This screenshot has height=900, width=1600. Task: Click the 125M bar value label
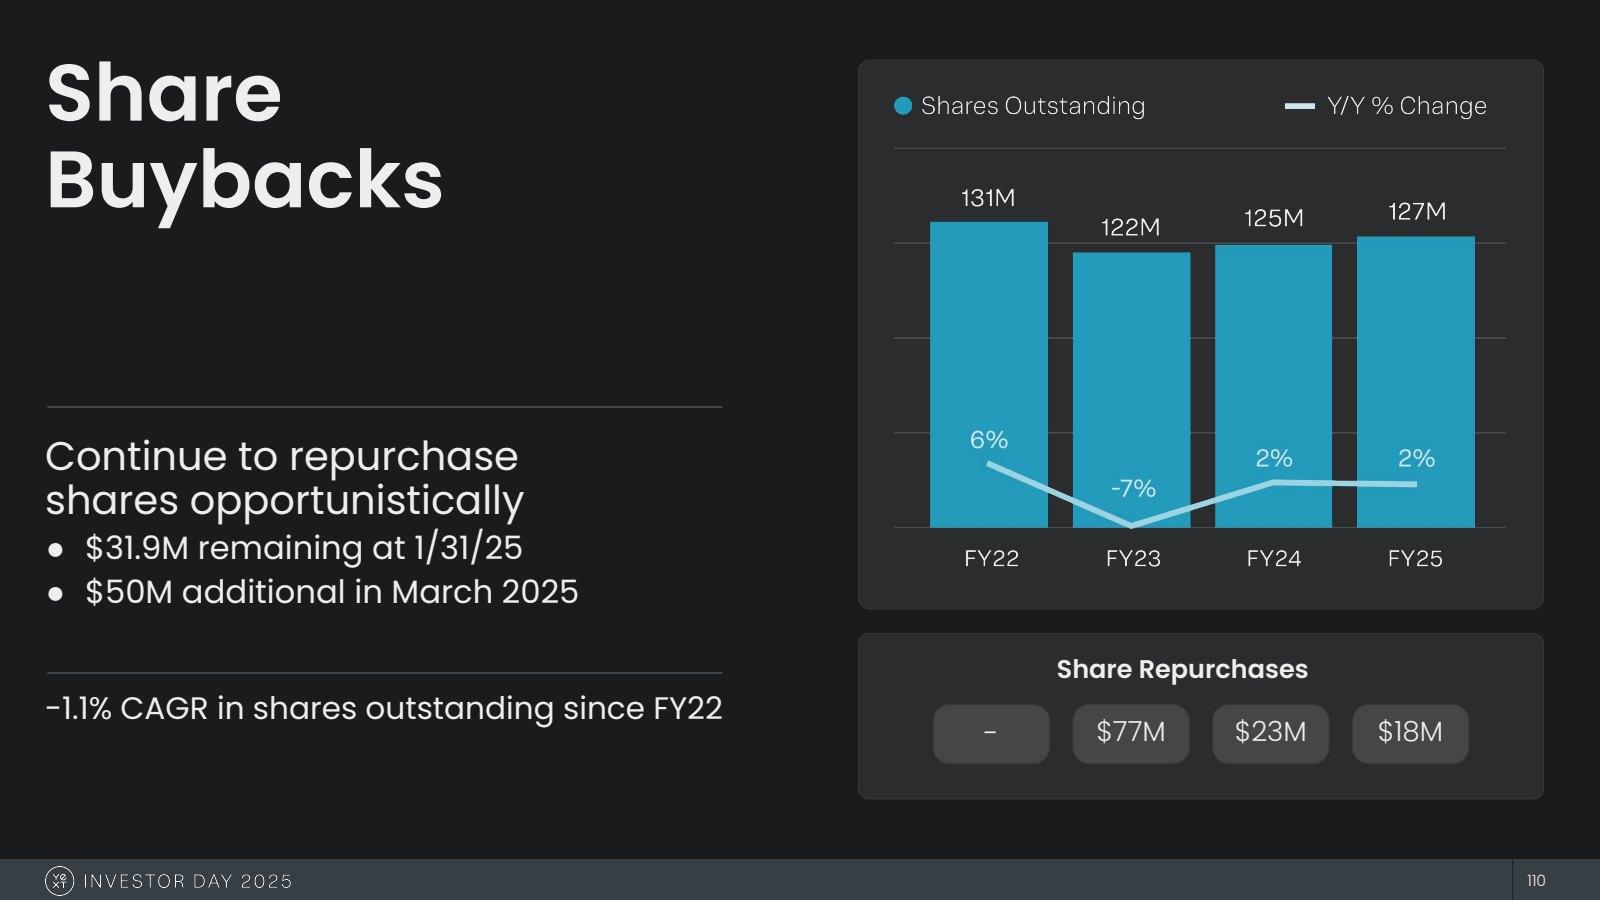[1274, 218]
